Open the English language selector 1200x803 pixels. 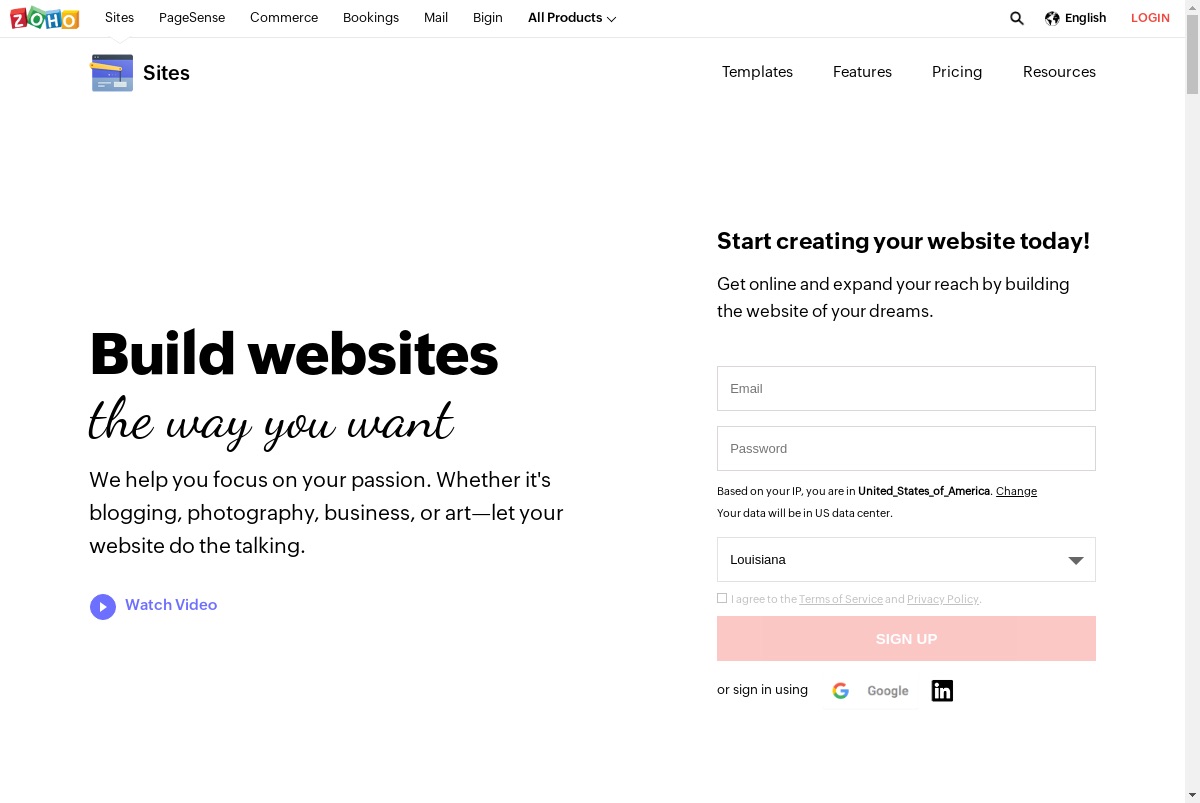1085,18
